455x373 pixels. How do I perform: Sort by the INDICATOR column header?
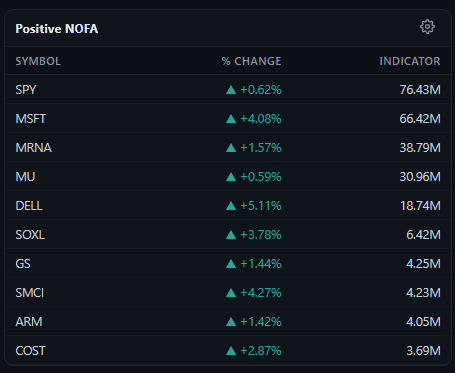pyautogui.click(x=410, y=61)
